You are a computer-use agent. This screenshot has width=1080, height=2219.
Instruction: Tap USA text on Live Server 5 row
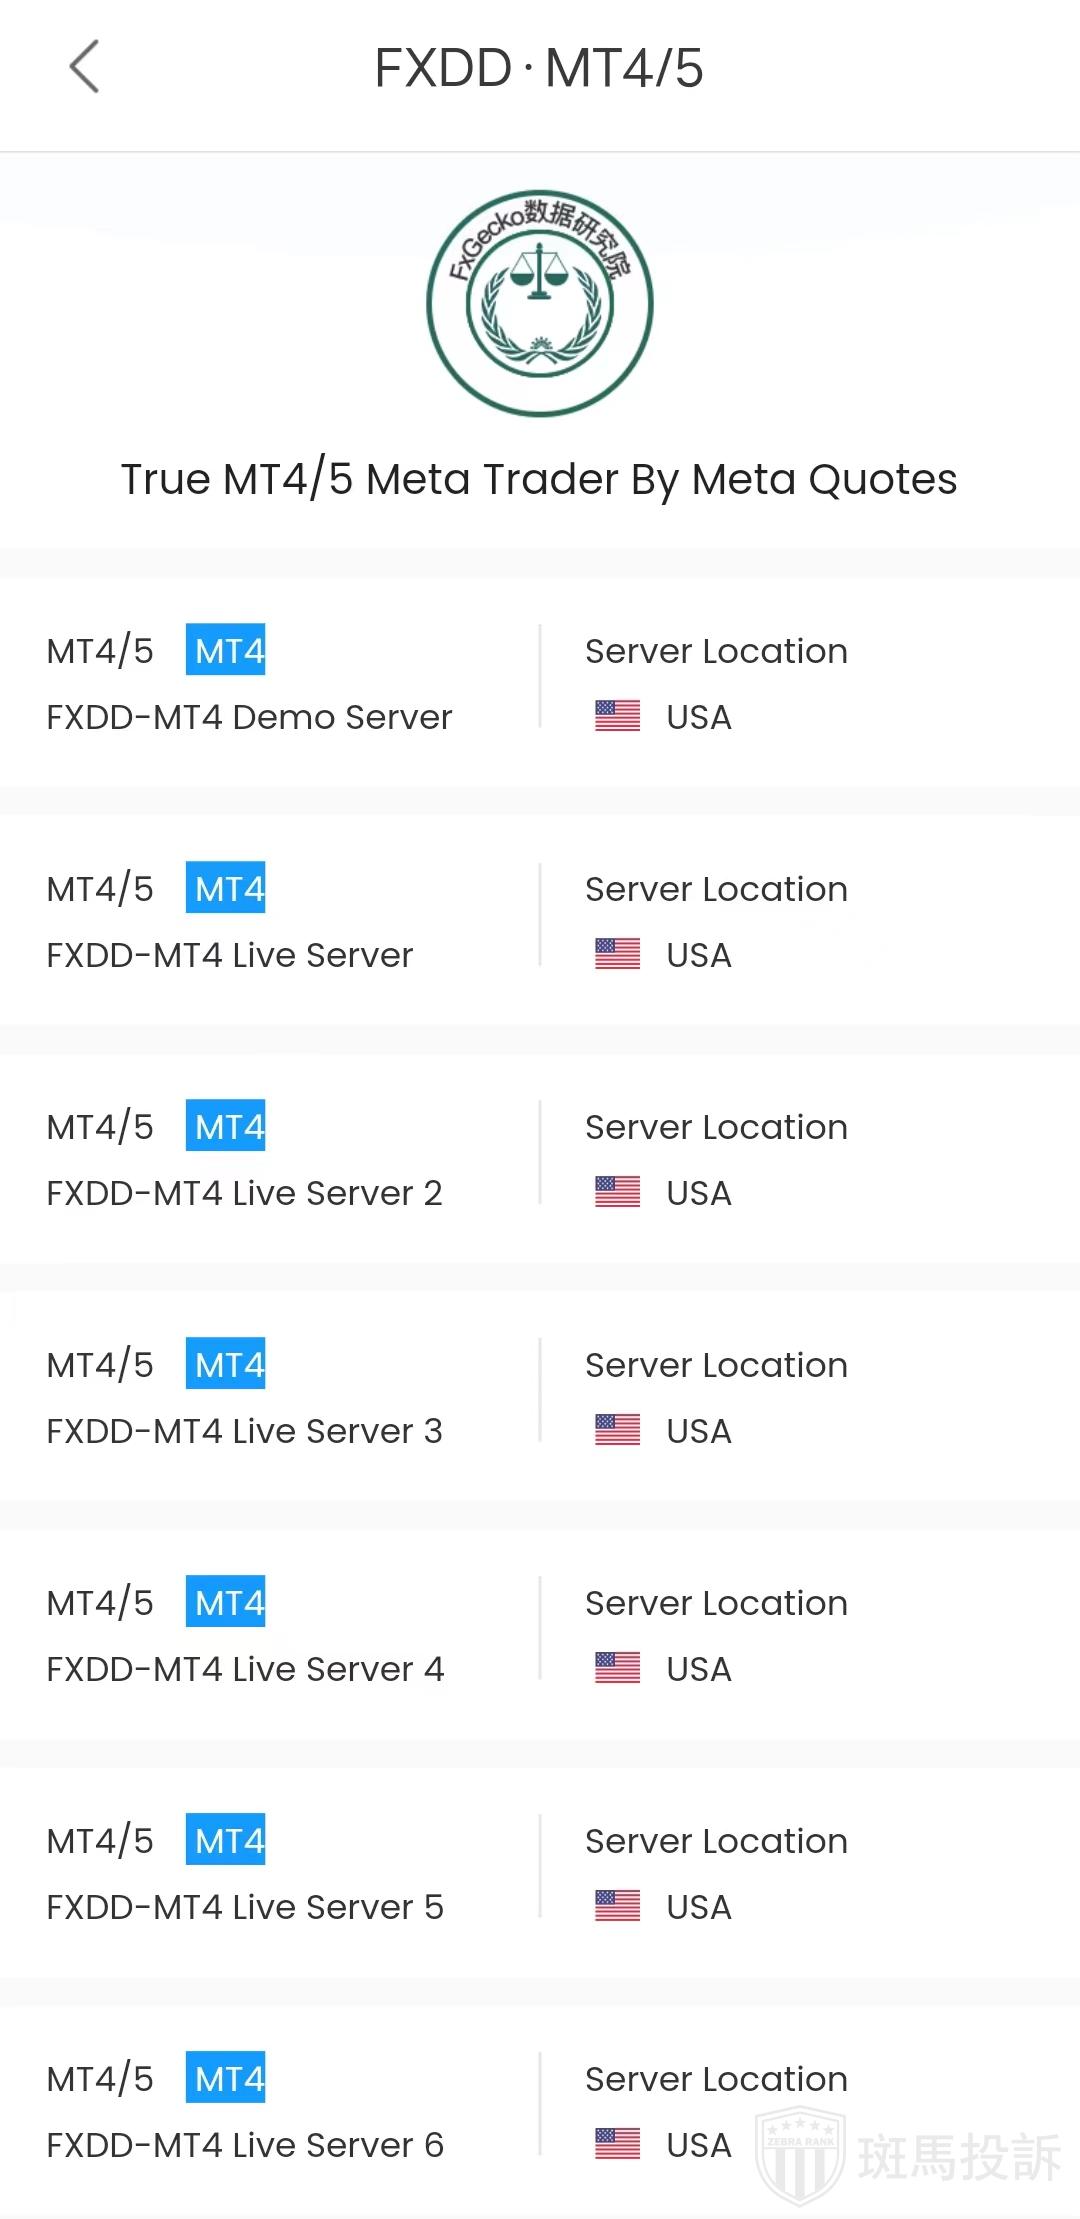[x=699, y=1907]
